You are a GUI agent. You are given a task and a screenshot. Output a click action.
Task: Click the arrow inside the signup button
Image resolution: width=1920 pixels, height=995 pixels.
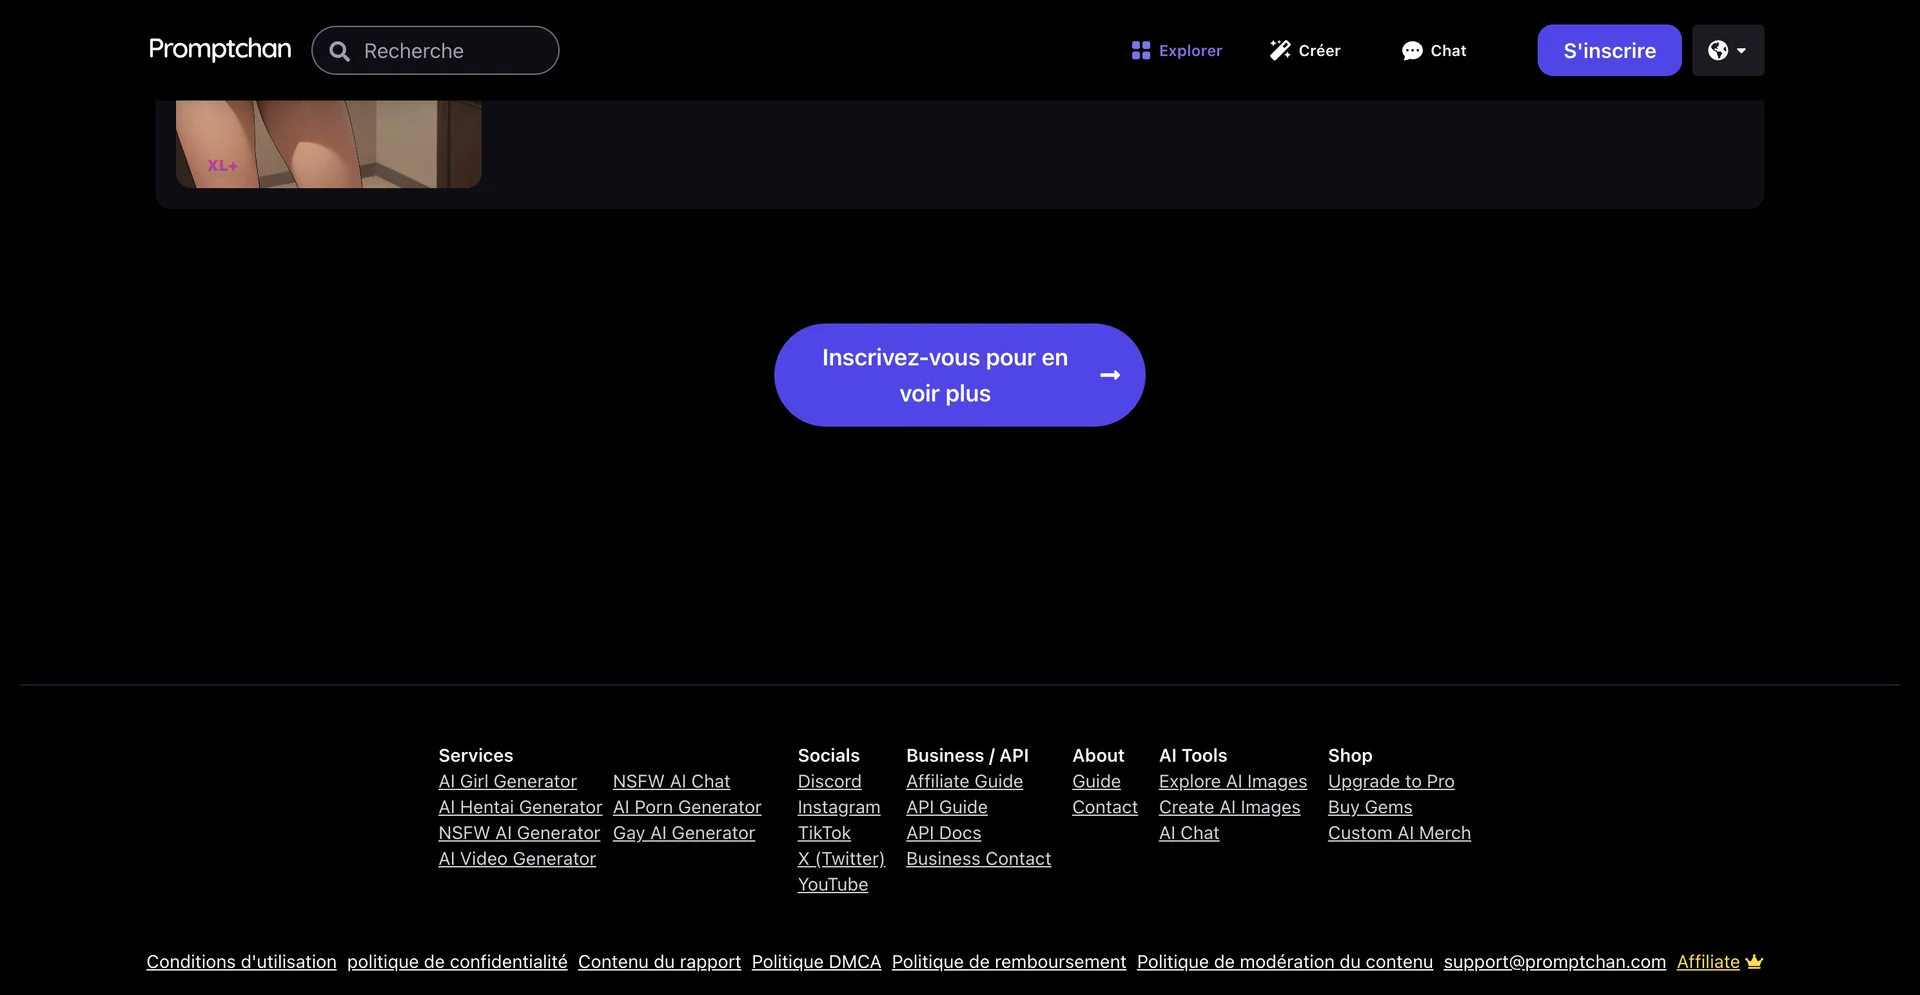coord(1109,375)
